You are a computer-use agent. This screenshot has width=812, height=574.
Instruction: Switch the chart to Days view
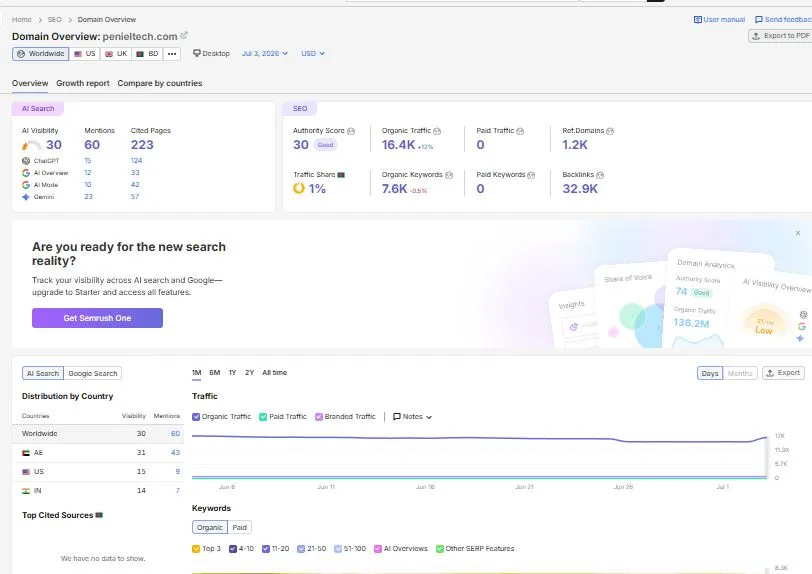[x=710, y=373]
